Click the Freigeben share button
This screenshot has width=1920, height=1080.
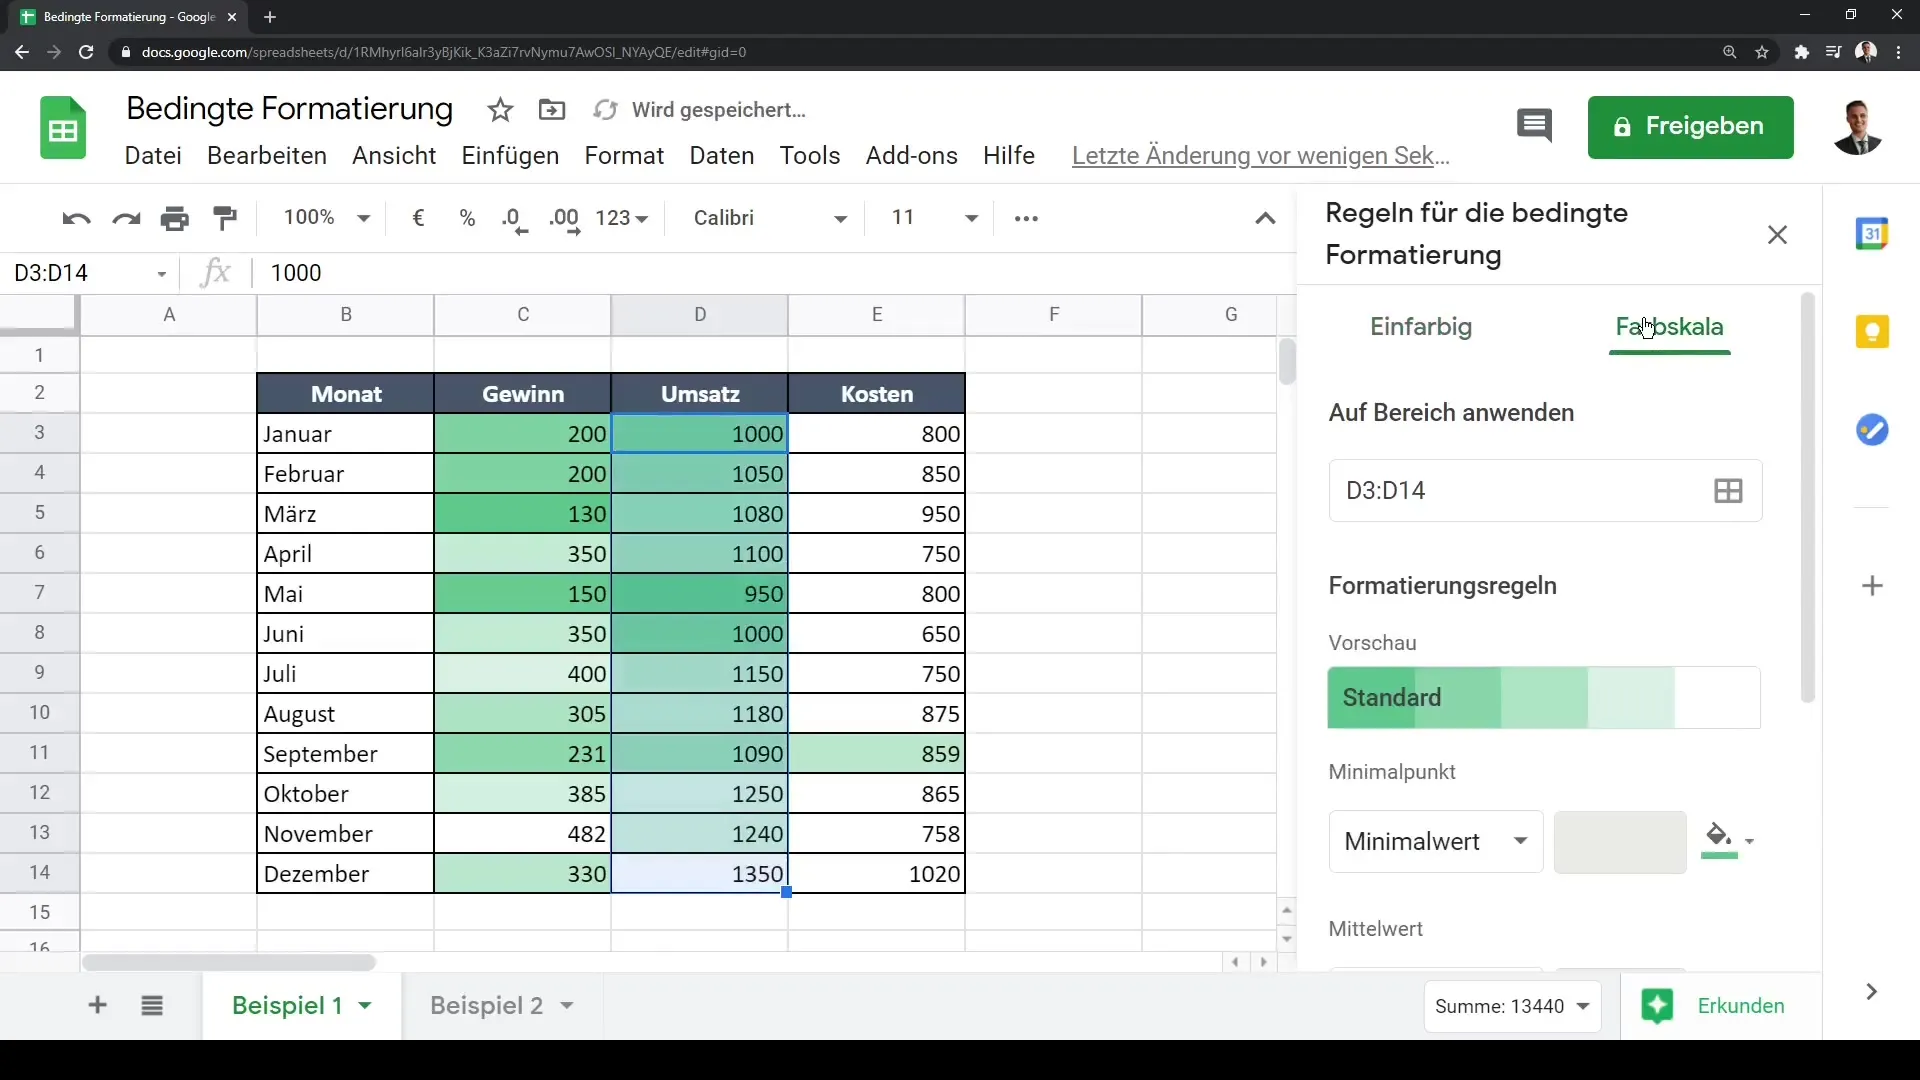click(x=1690, y=127)
